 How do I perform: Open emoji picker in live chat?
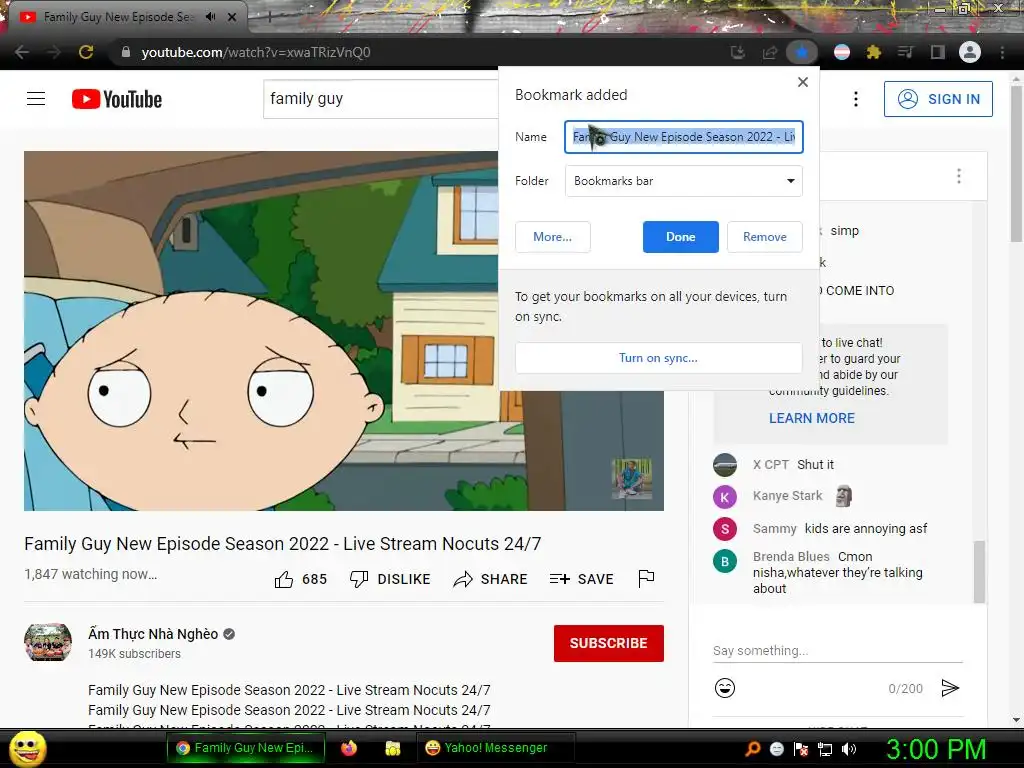[x=725, y=688]
